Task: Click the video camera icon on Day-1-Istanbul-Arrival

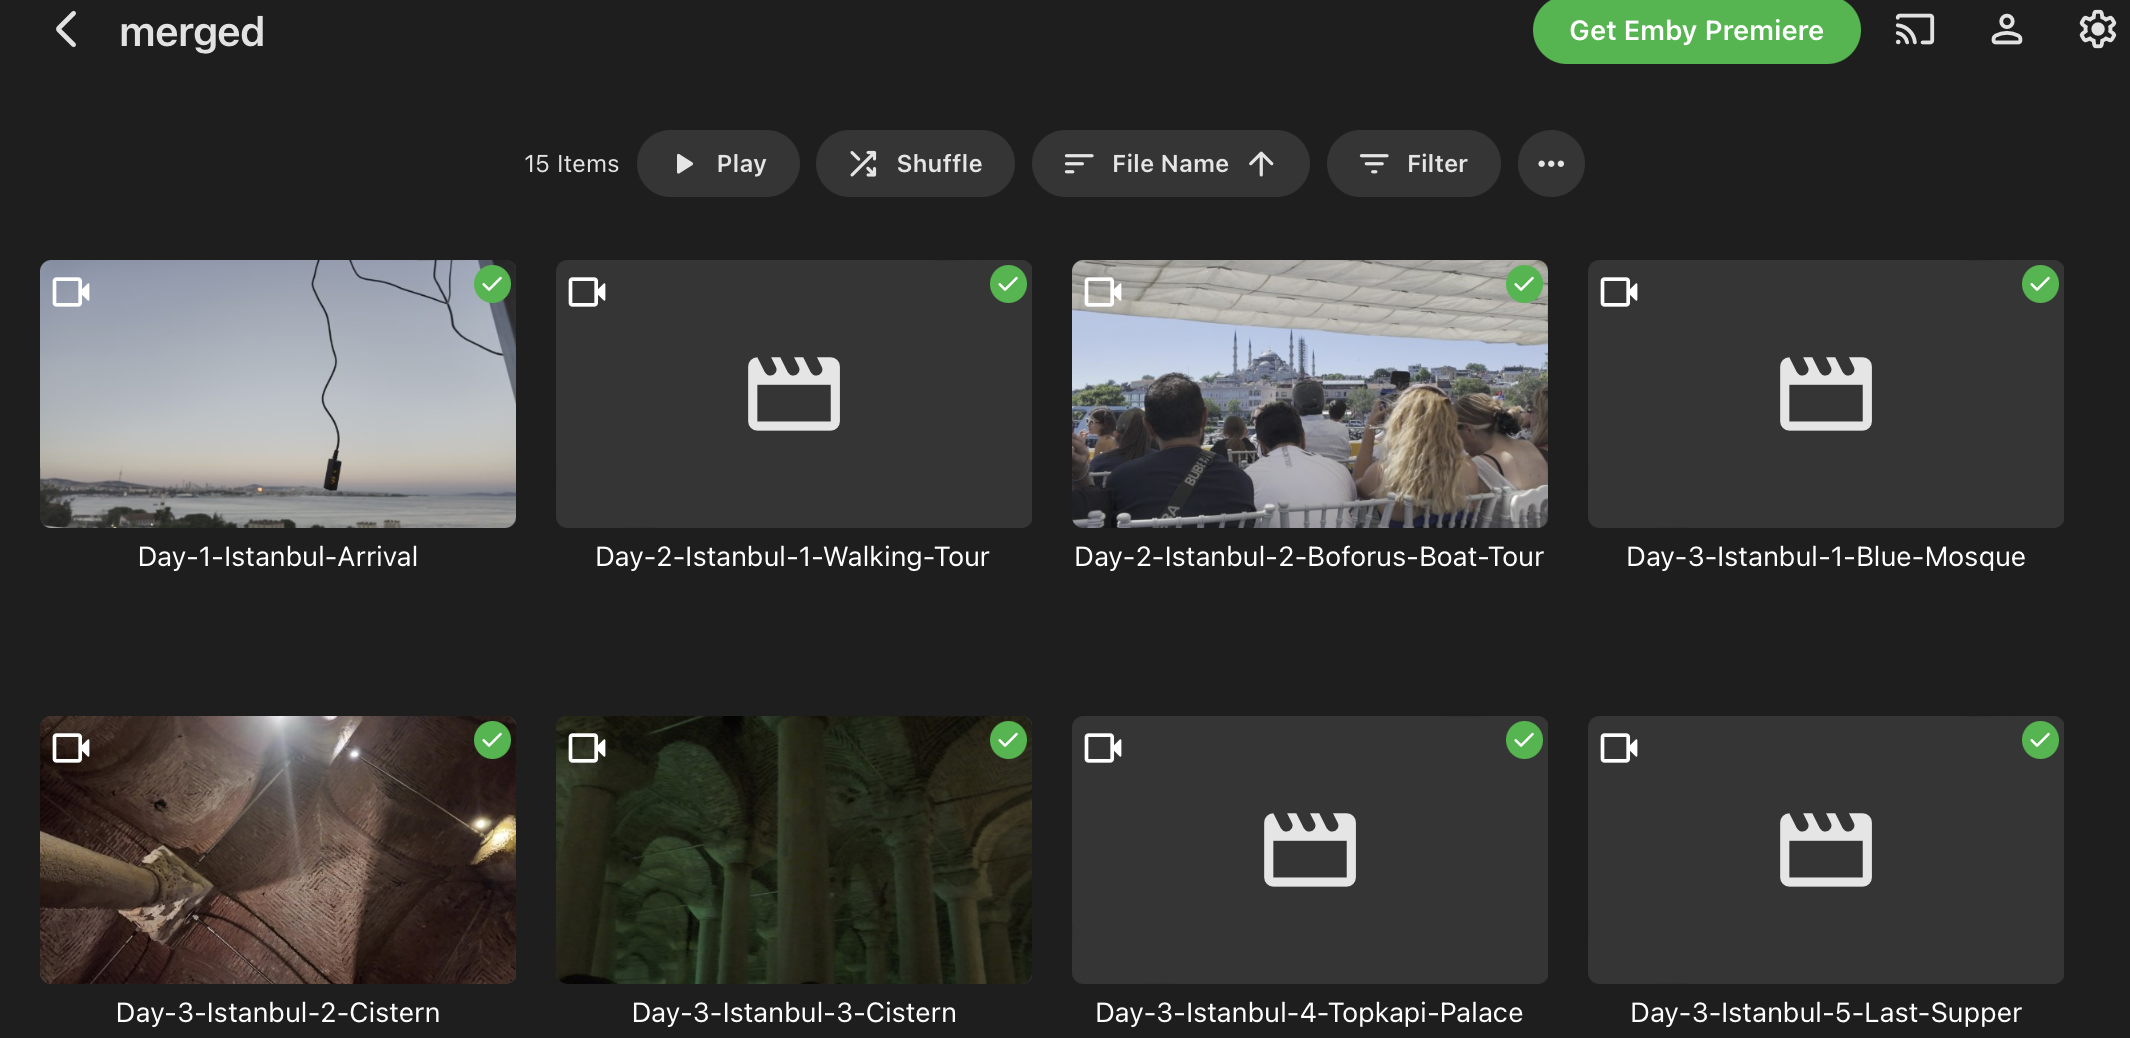Action: [x=71, y=292]
